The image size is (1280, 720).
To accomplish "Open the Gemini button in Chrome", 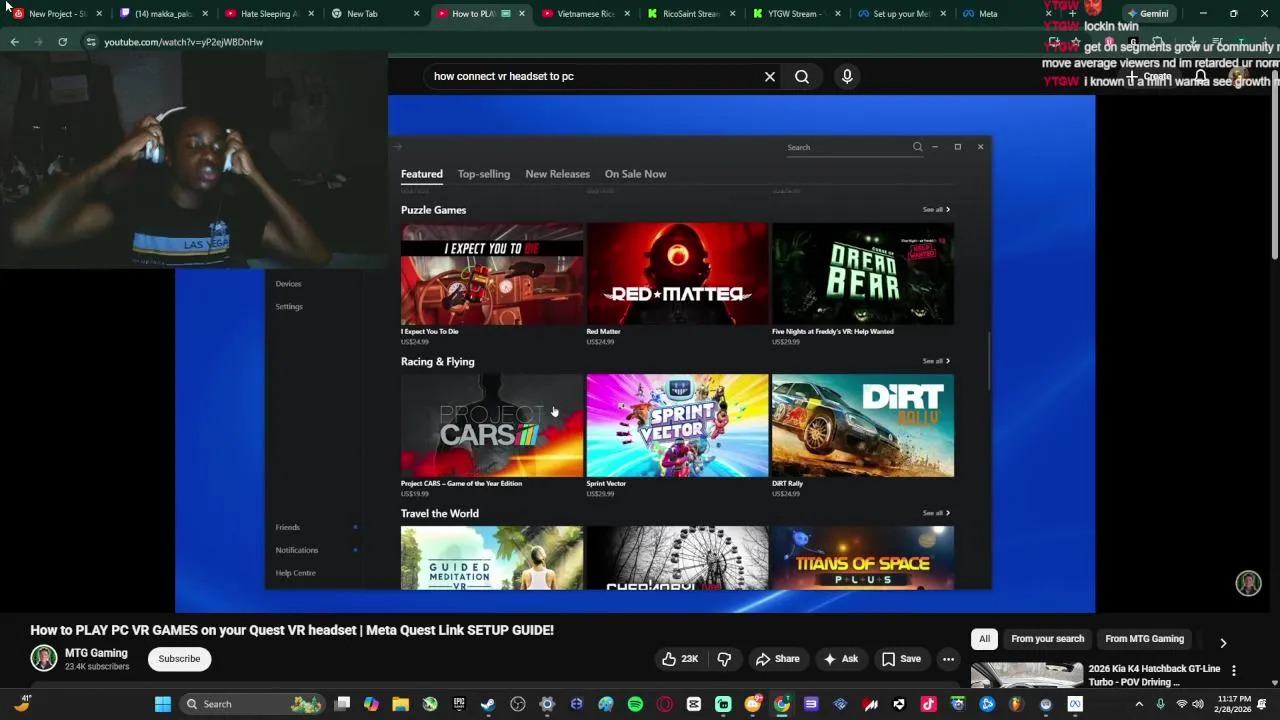I will 1148,14.
